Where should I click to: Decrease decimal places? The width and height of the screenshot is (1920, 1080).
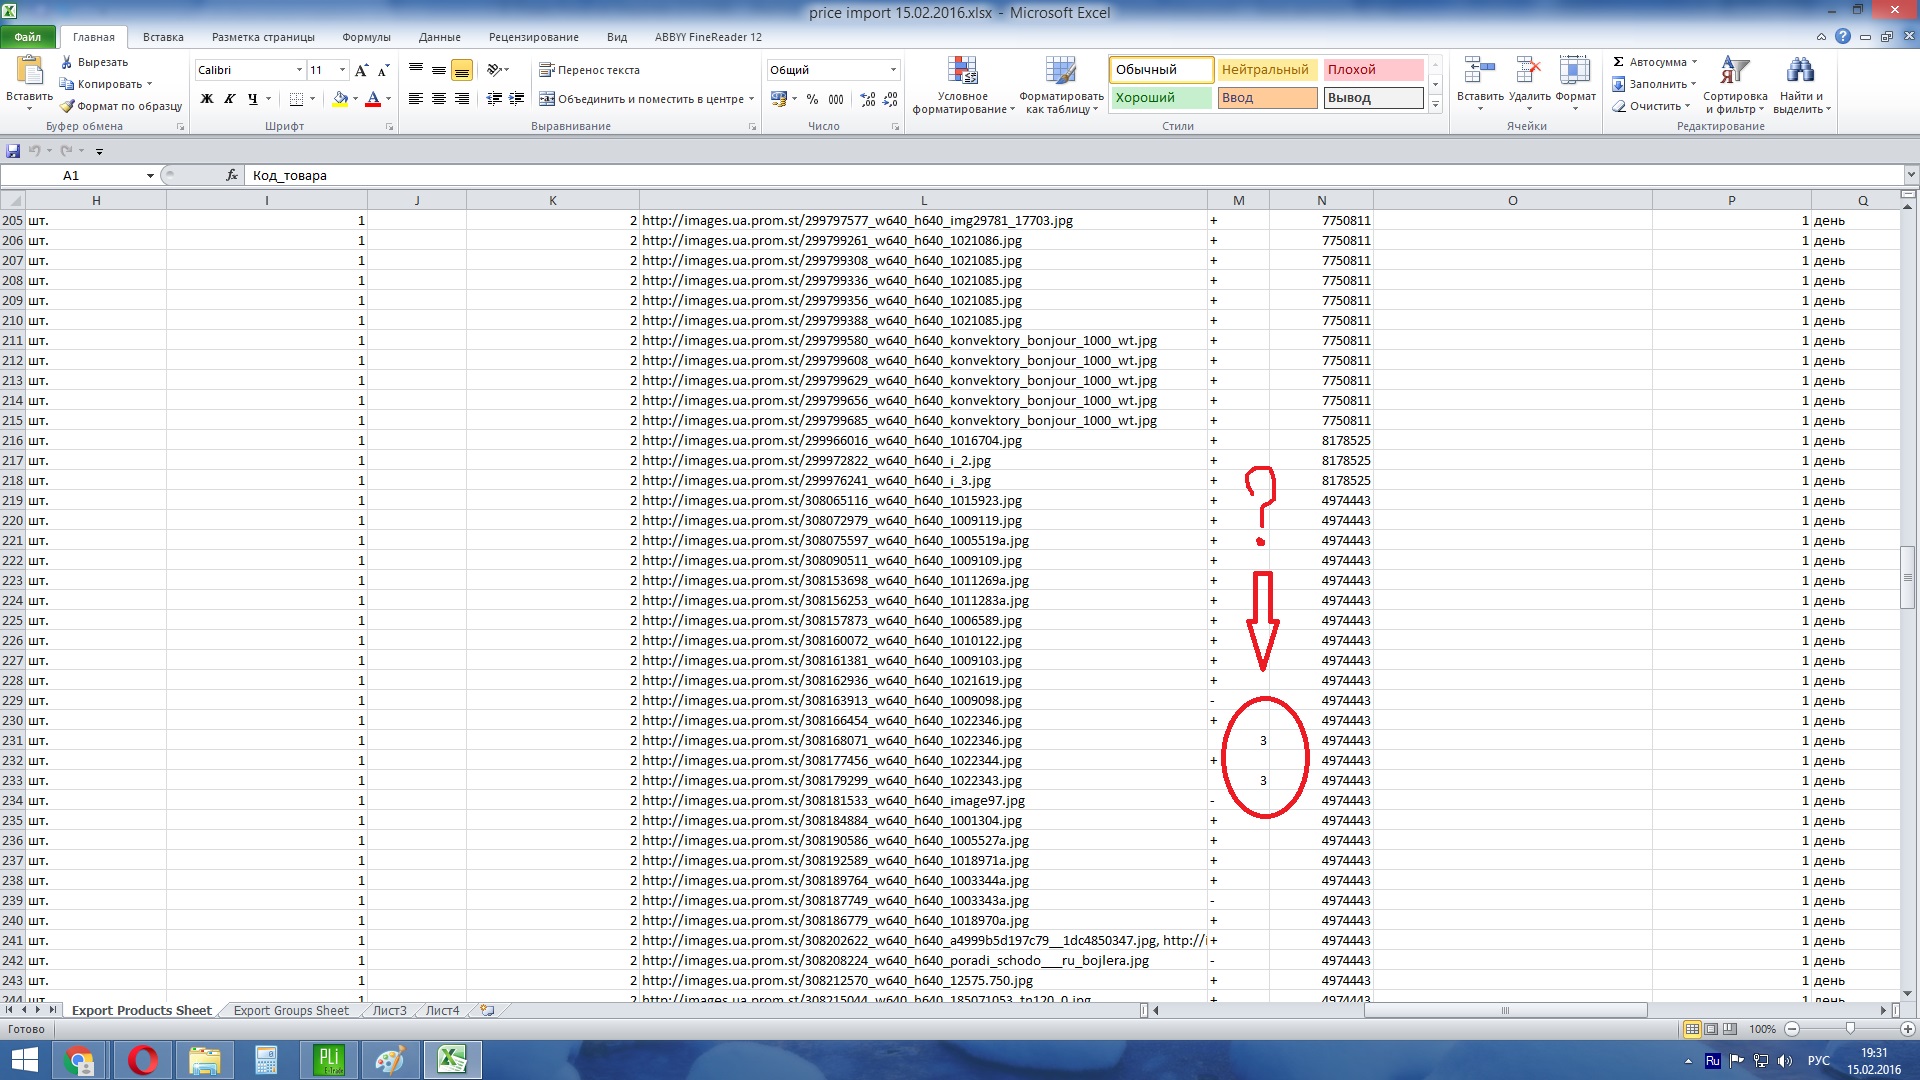[890, 99]
